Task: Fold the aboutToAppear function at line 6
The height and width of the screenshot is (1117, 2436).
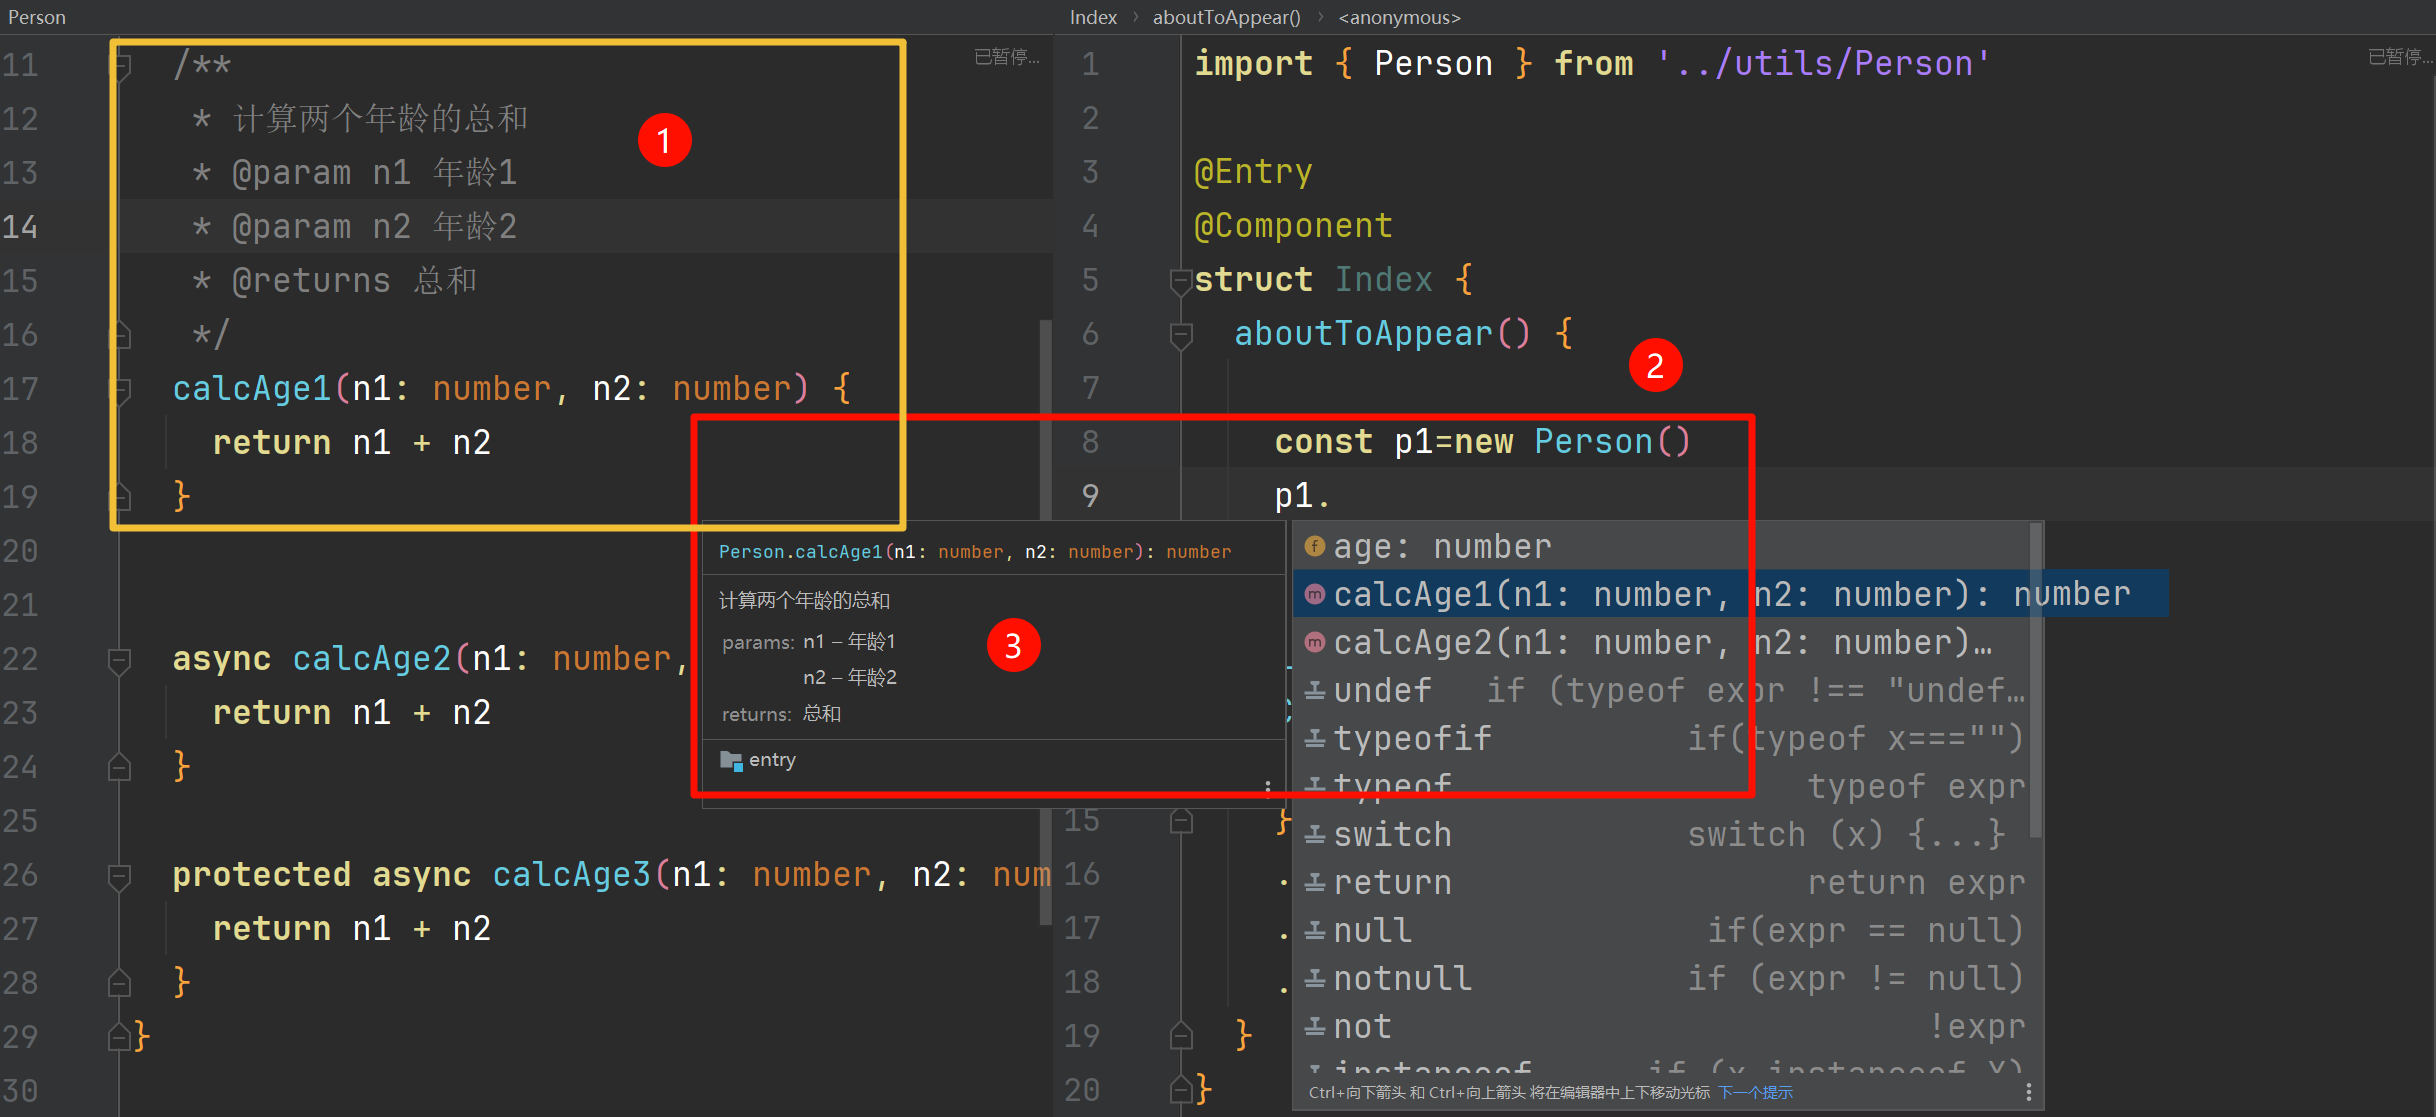Action: [x=1181, y=334]
